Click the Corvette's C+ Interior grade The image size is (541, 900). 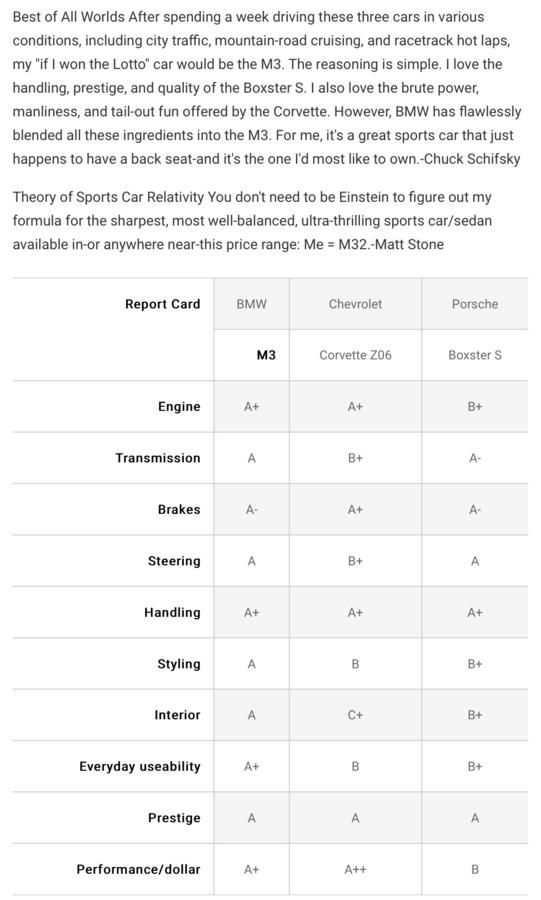(355, 715)
